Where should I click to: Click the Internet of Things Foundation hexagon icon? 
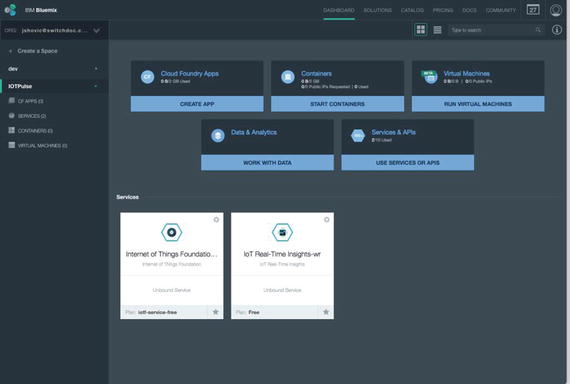tap(172, 232)
